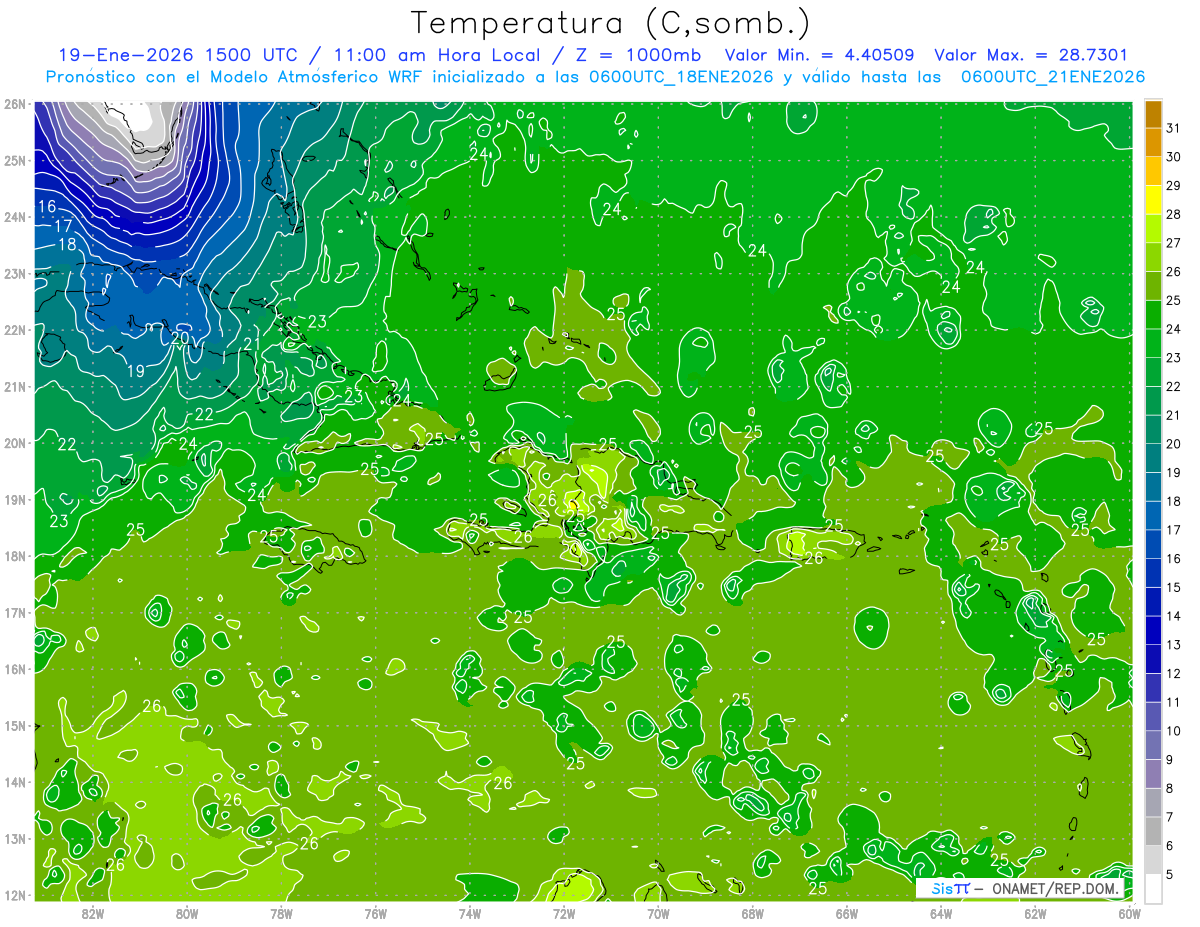Click the latitude axis label "18N"
This screenshot has height=927, width=1200.
pos(14,556)
